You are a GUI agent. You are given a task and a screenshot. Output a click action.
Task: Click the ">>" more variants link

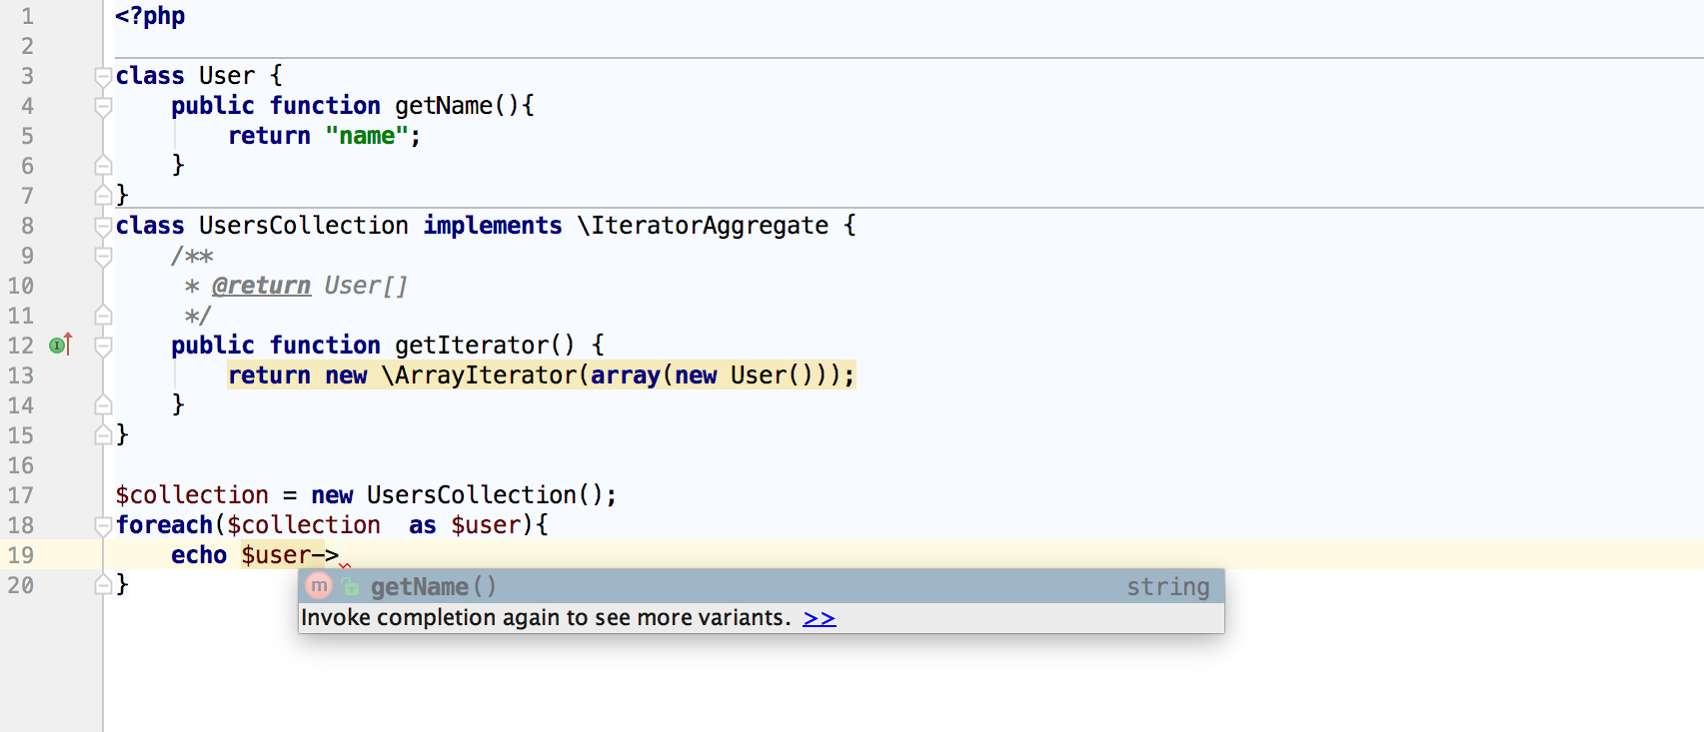(x=819, y=618)
